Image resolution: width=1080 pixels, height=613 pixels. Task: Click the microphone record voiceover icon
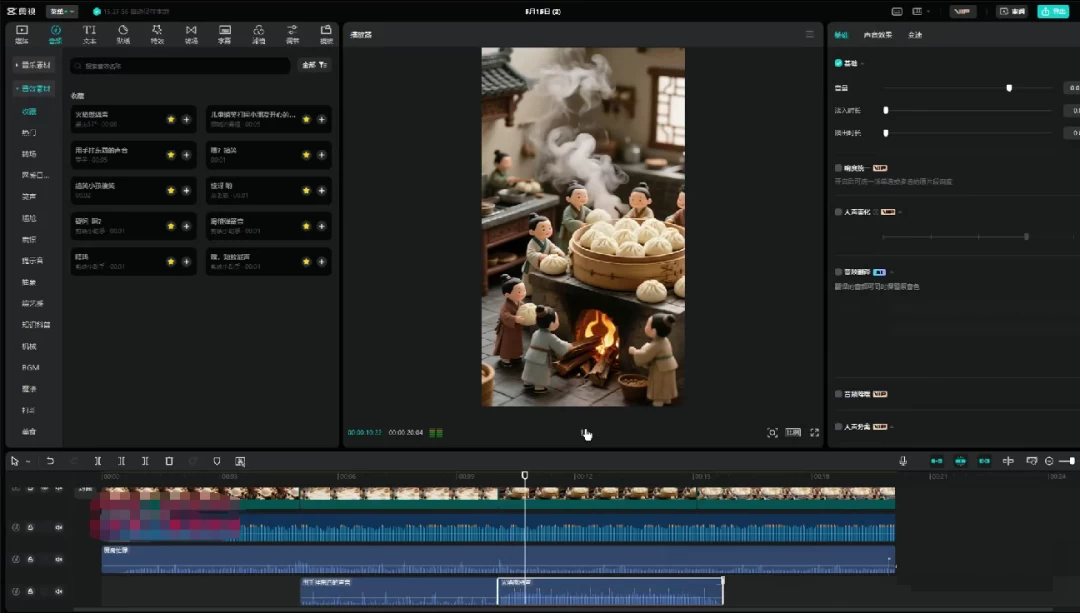point(903,461)
